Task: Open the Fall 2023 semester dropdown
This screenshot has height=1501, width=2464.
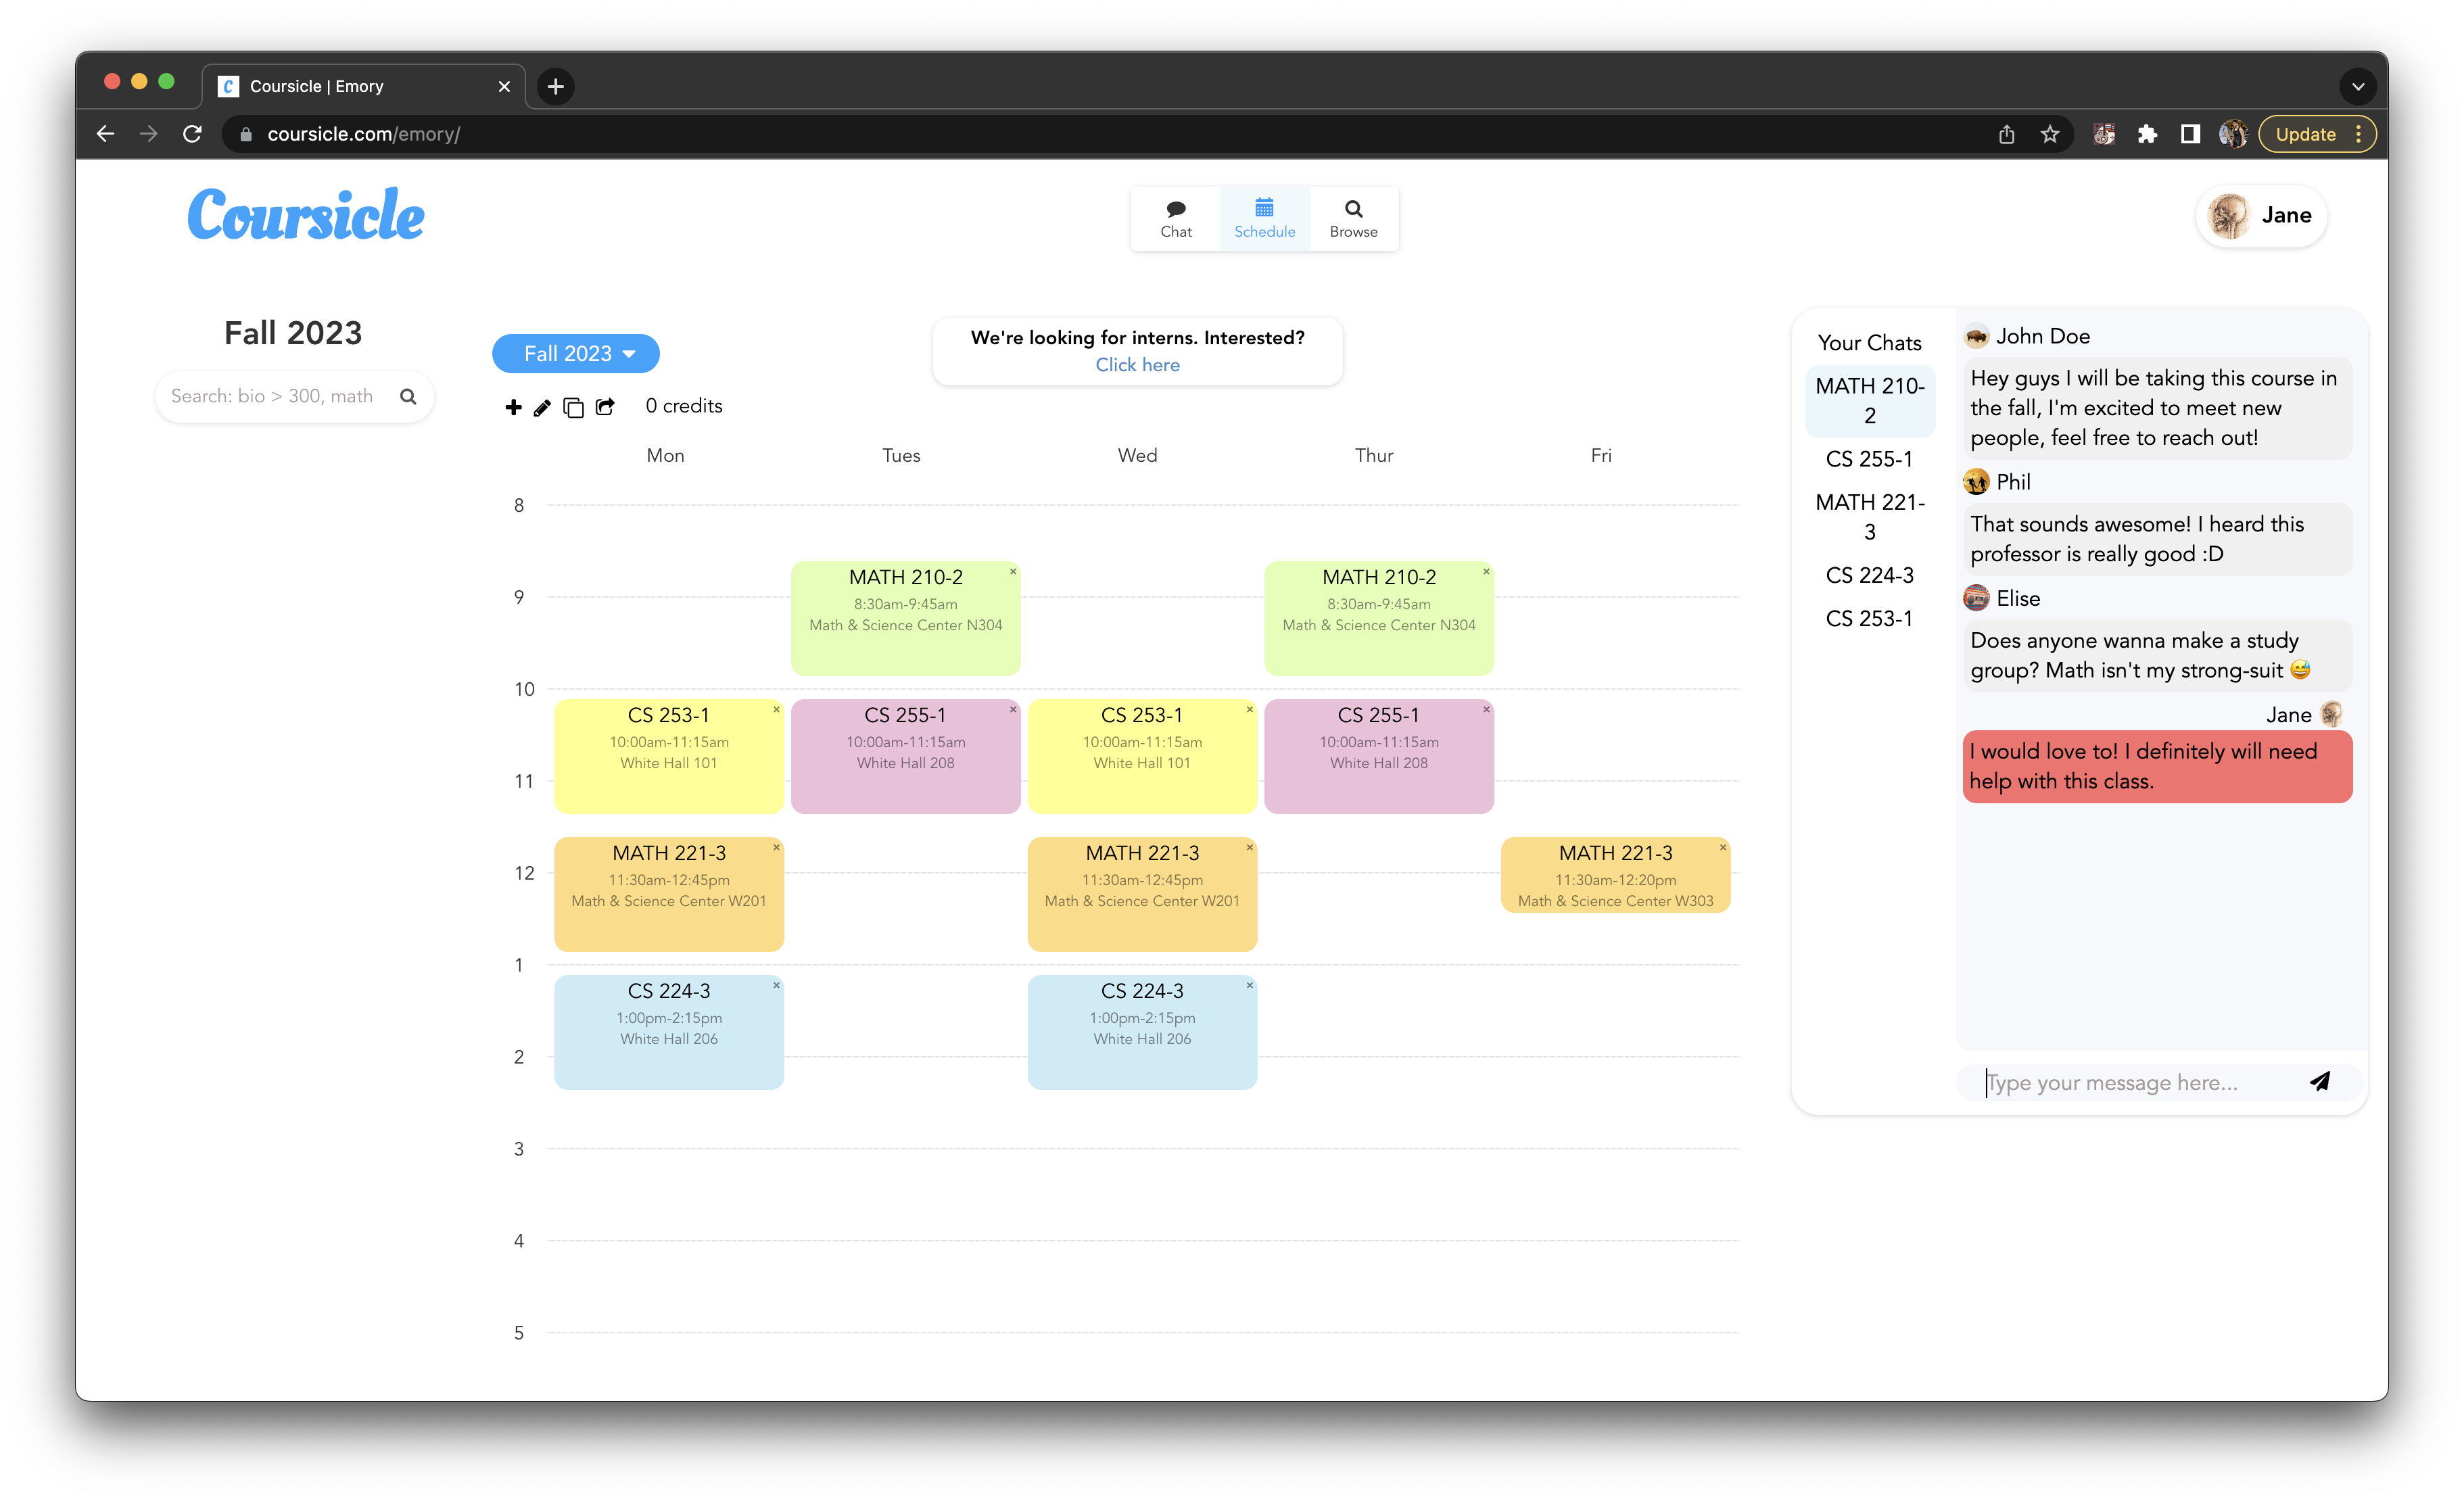Action: (x=575, y=353)
